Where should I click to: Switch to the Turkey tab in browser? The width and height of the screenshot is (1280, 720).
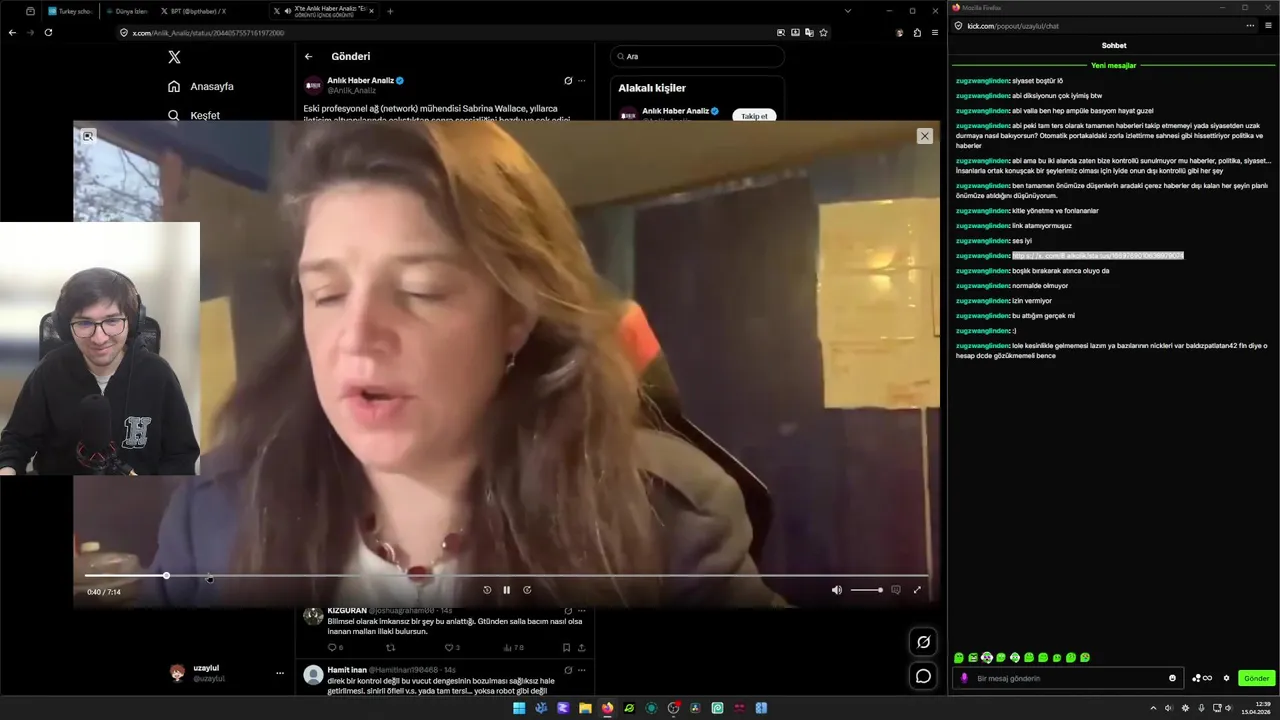[x=71, y=11]
